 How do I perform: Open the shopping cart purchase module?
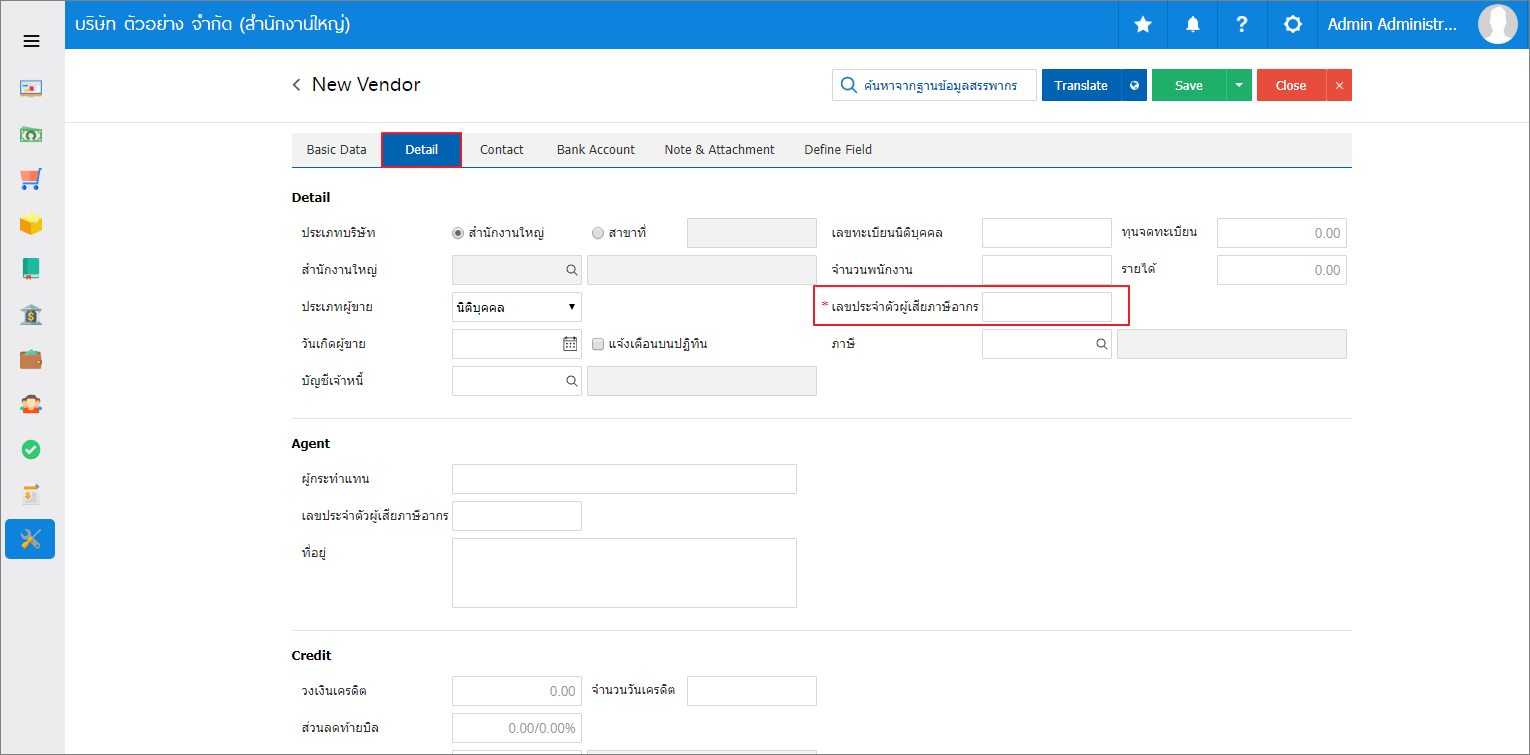pyautogui.click(x=31, y=179)
